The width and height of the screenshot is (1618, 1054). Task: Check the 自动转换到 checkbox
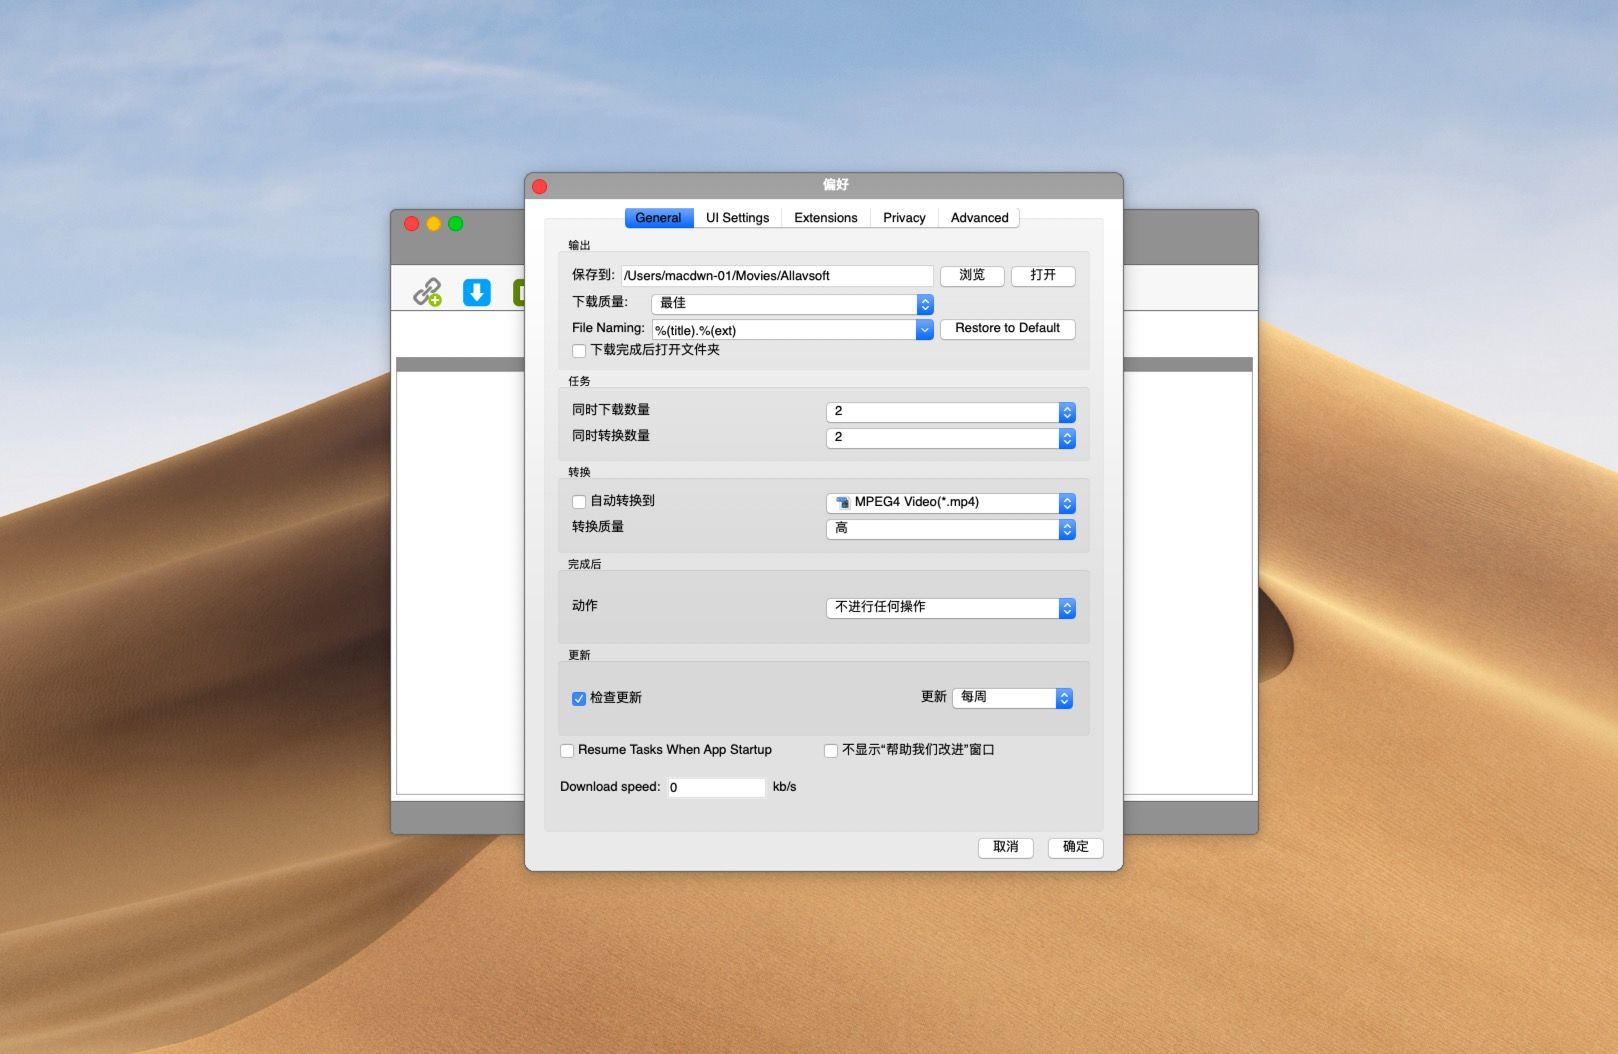(578, 501)
